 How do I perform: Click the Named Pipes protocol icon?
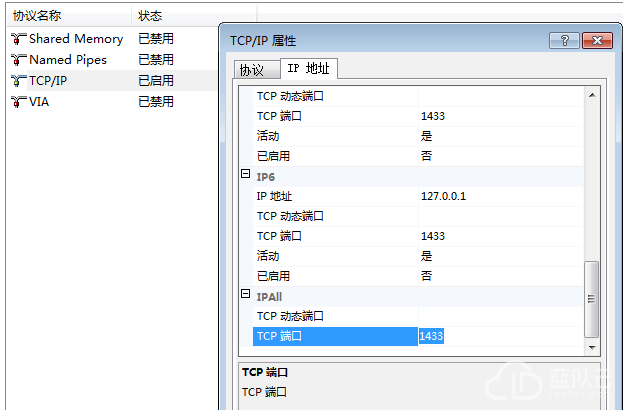tap(18, 60)
